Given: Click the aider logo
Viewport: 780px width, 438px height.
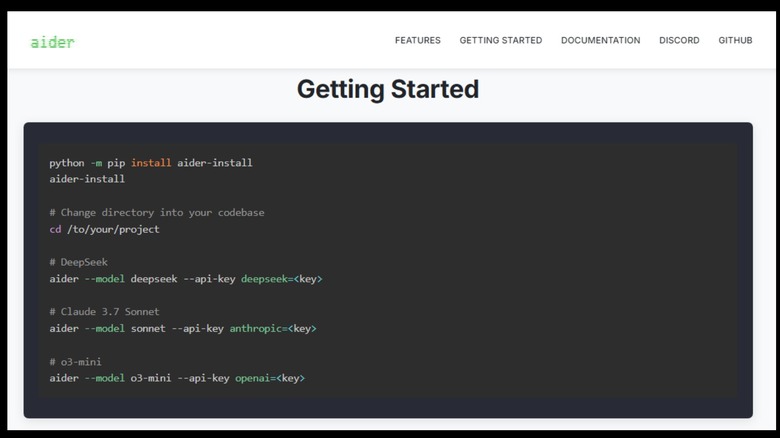Looking at the screenshot, I should coord(52,42).
